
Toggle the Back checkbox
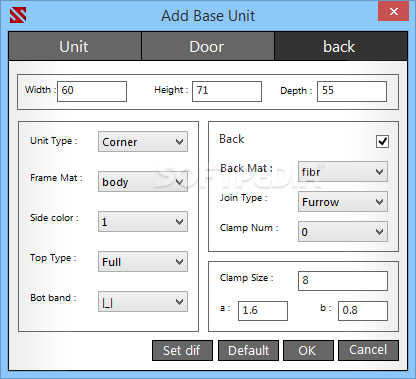382,141
